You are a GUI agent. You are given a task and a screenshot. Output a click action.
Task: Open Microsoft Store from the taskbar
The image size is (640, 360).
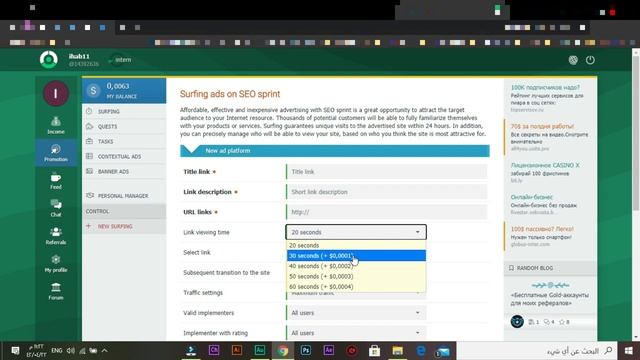(374, 351)
